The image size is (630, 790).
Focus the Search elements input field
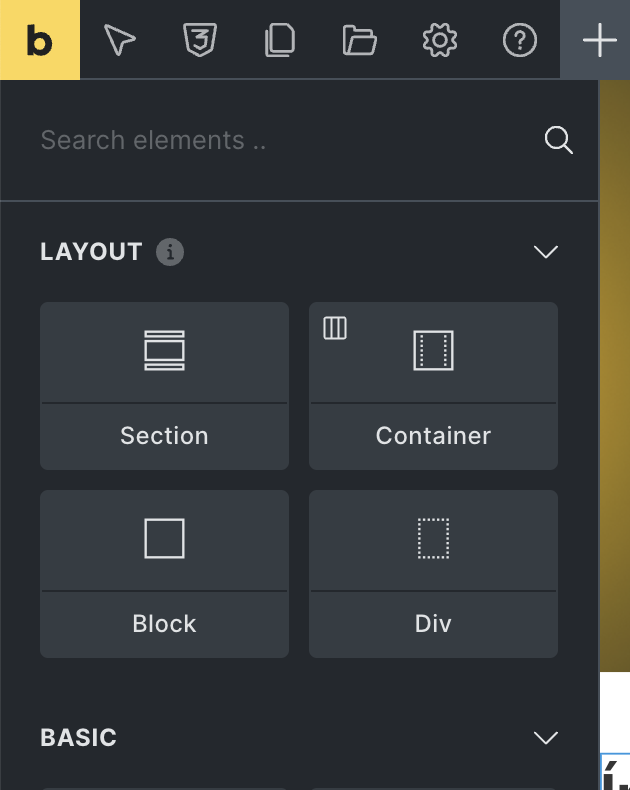click(280, 140)
